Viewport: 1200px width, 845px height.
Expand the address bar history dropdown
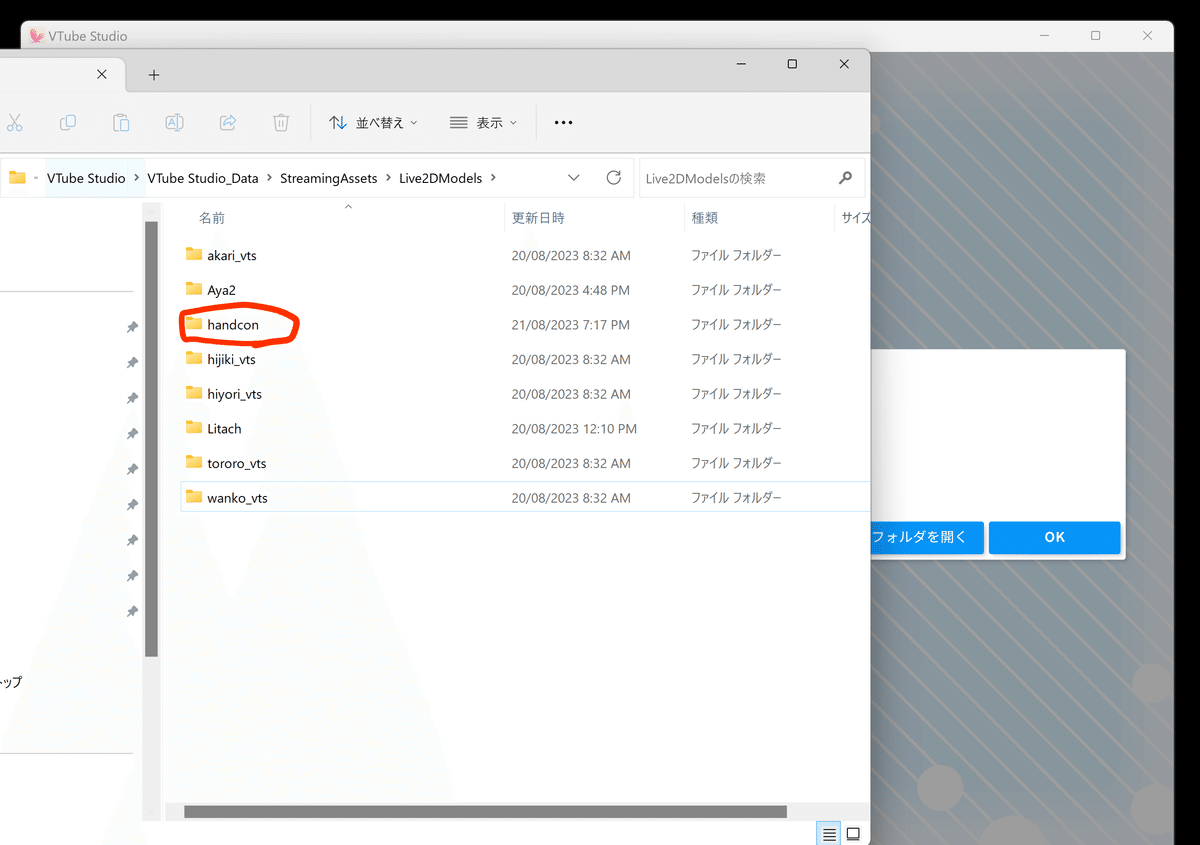click(574, 178)
